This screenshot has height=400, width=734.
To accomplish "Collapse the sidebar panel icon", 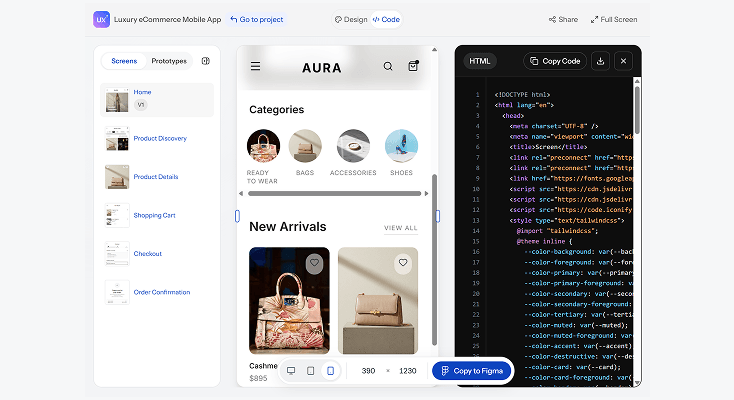I will (x=206, y=61).
